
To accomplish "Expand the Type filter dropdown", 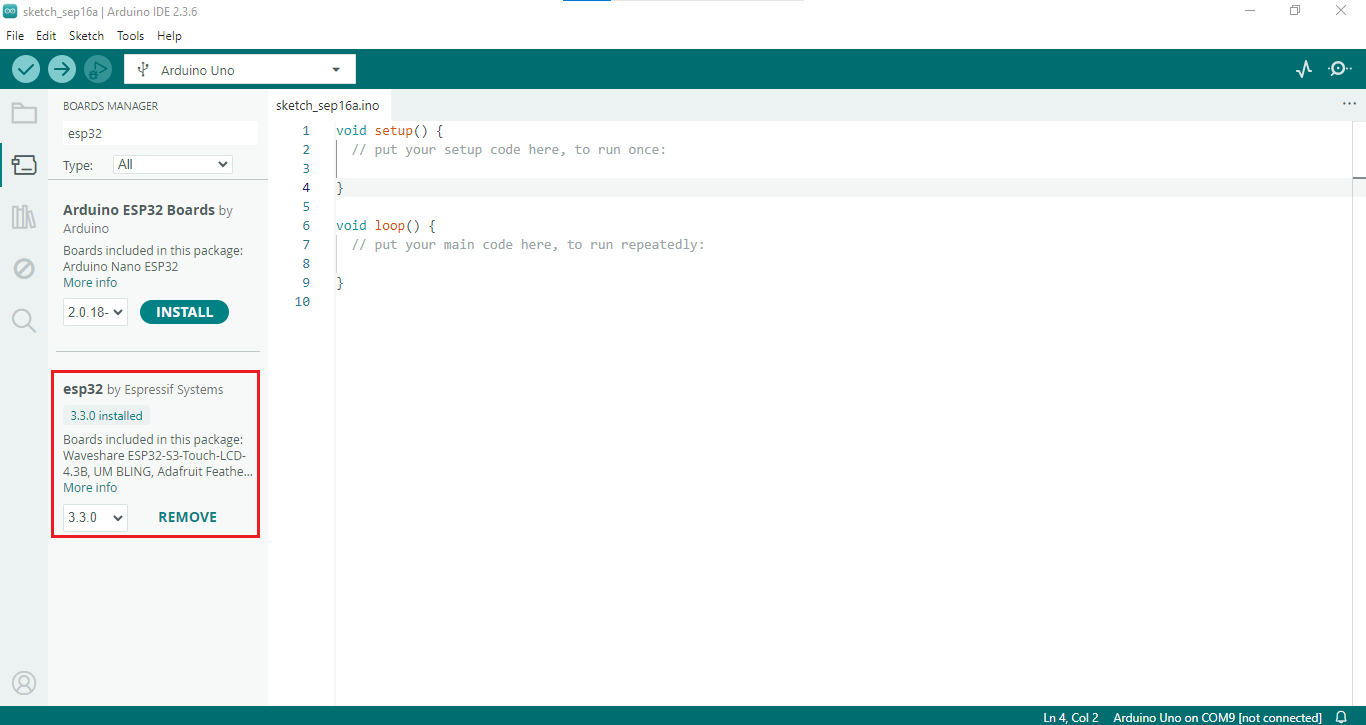I will click(x=173, y=164).
